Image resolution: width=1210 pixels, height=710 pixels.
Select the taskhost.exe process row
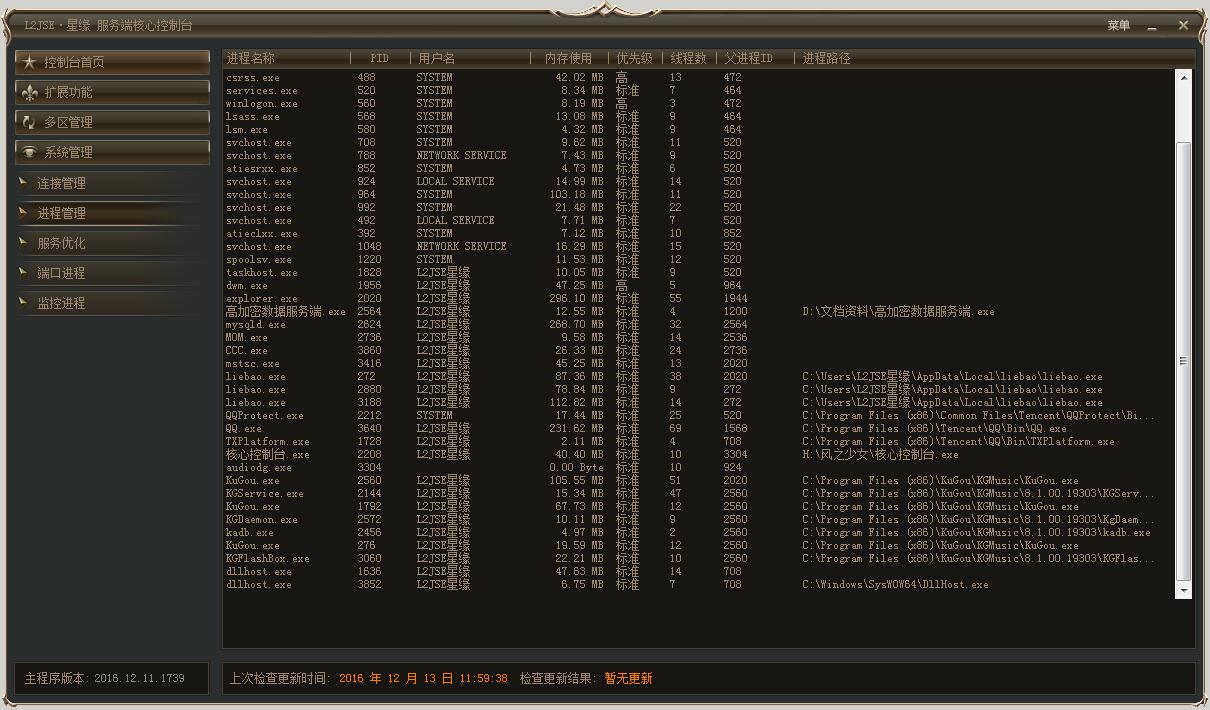click(x=697, y=272)
